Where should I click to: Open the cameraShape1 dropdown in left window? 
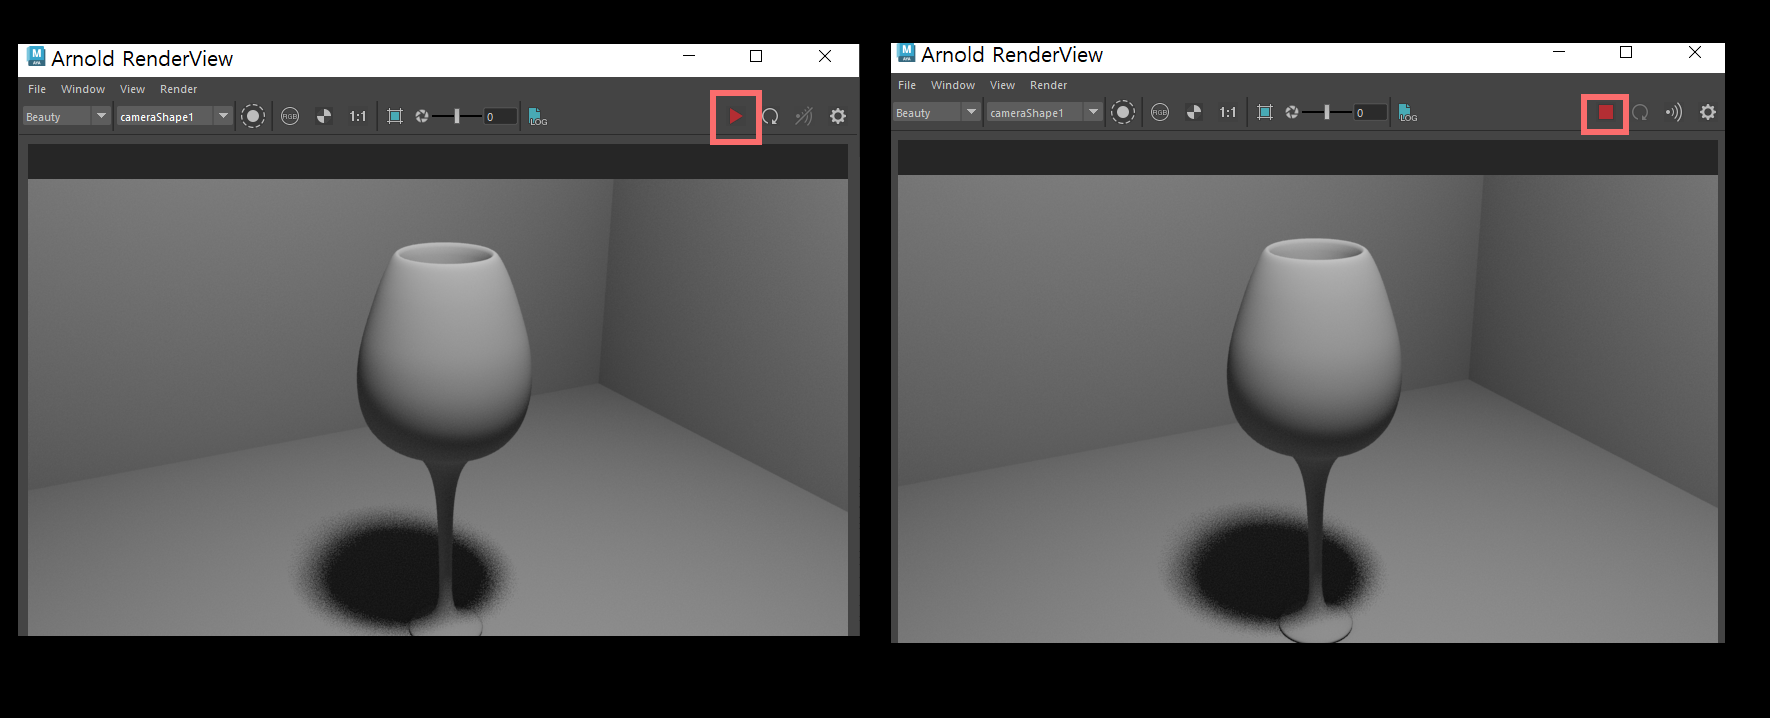click(x=175, y=117)
